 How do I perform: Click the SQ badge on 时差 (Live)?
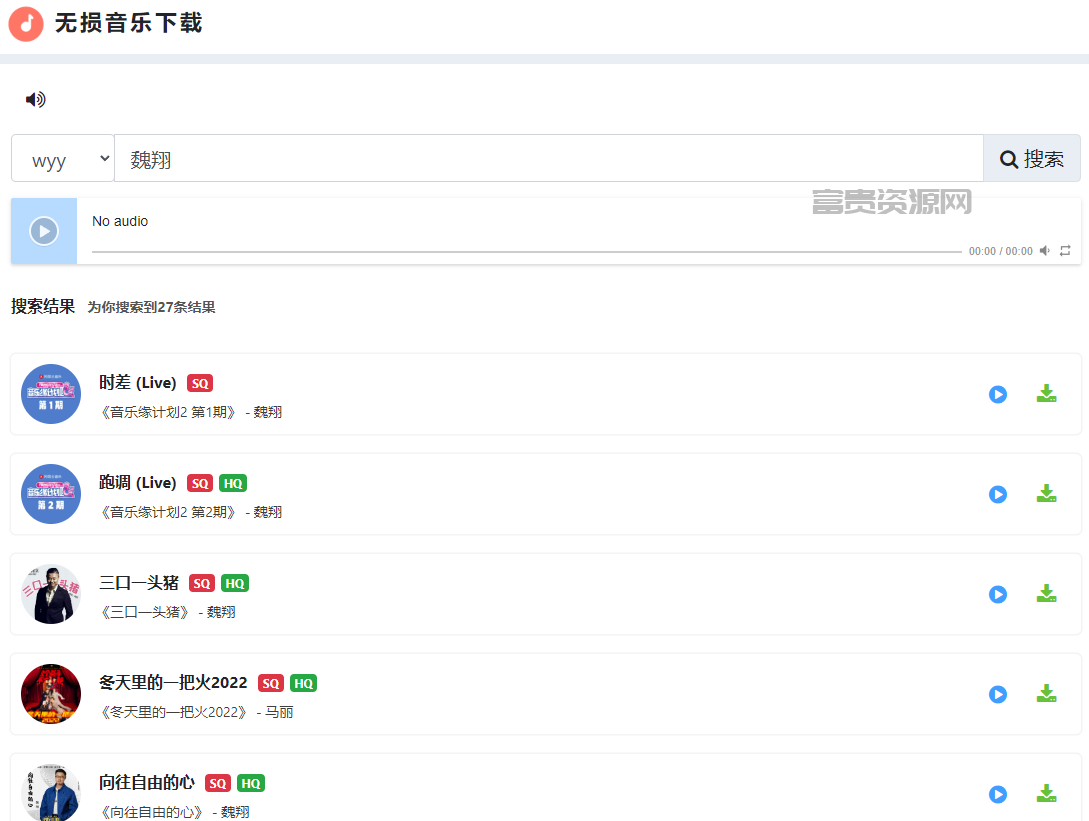point(200,383)
